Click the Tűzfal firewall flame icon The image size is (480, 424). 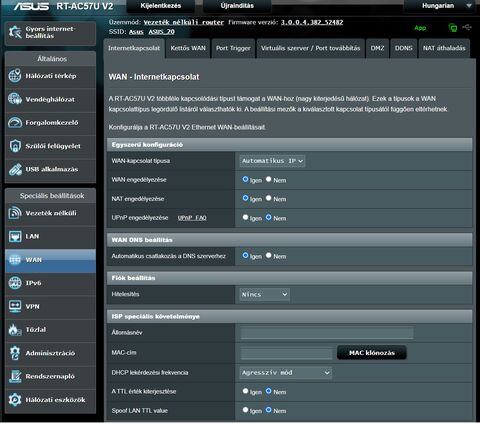(15, 330)
